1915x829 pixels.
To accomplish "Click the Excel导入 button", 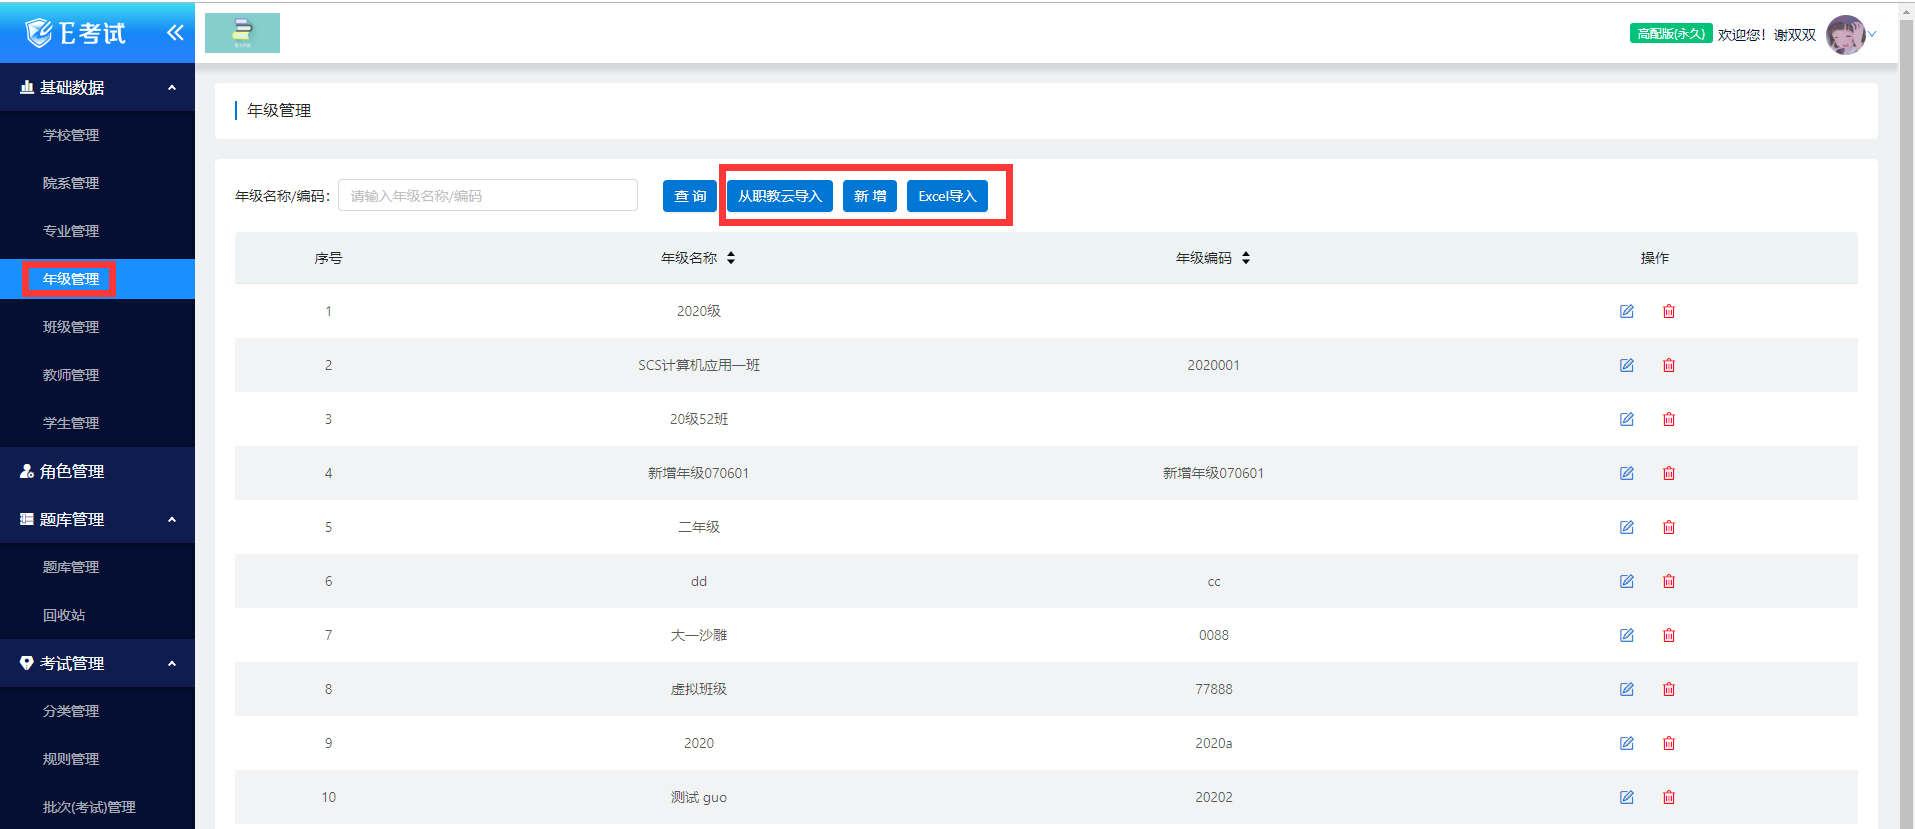I will point(947,196).
